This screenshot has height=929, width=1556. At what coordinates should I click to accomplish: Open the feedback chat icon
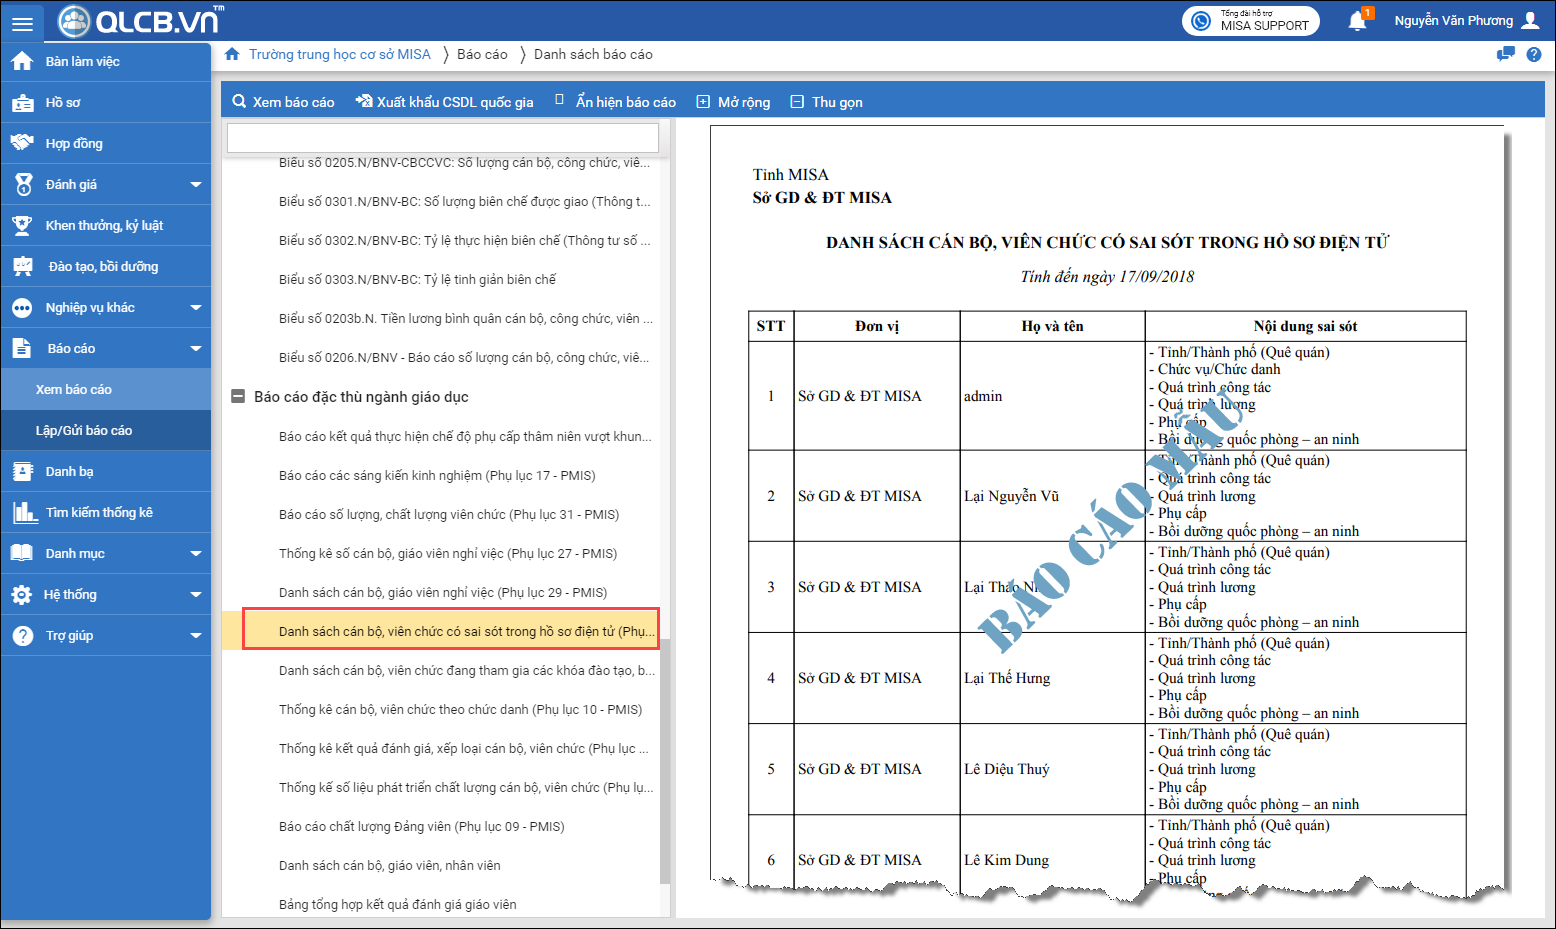coord(1505,54)
